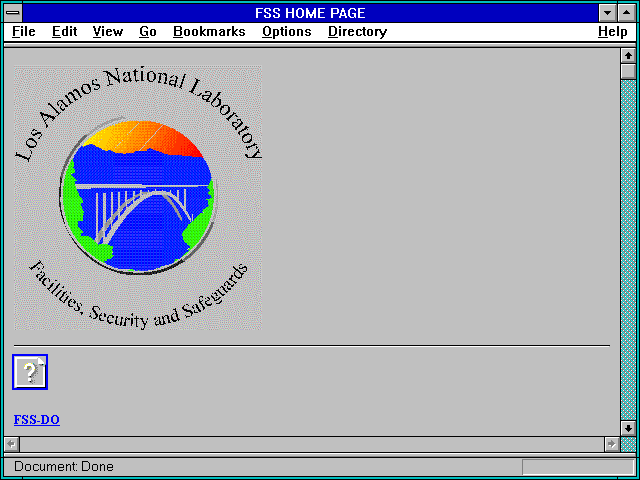
Task: Click the vertical scrollbar down arrow
Action: pos(628,428)
